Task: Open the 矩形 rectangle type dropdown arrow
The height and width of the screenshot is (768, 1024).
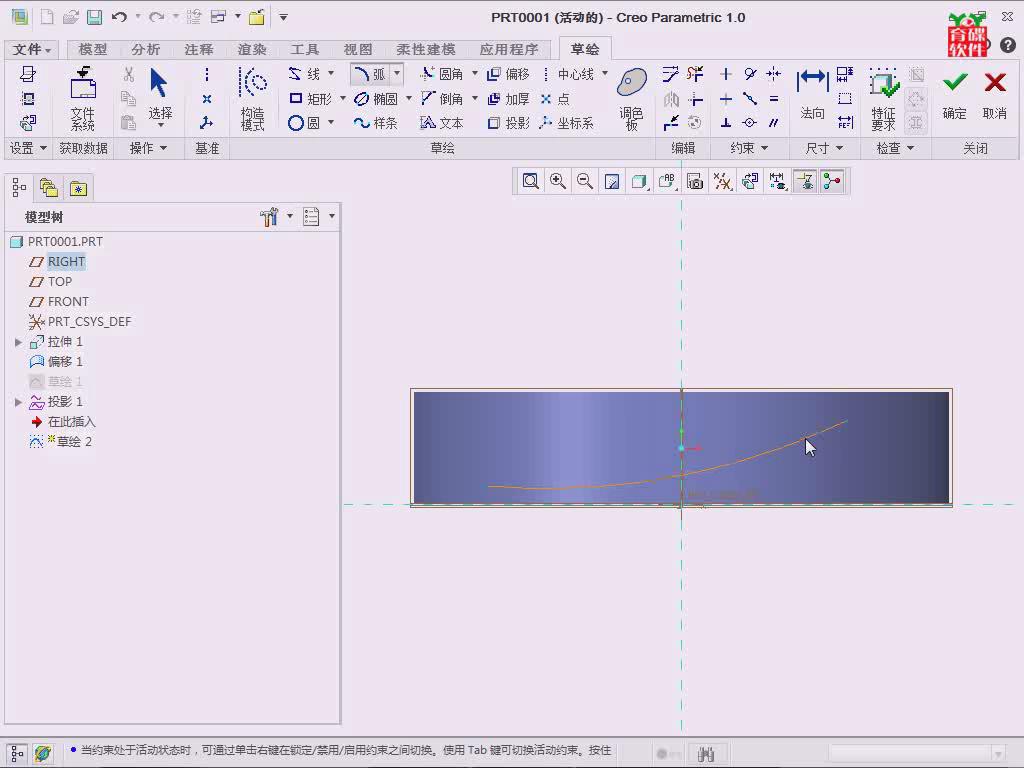Action: (342, 99)
